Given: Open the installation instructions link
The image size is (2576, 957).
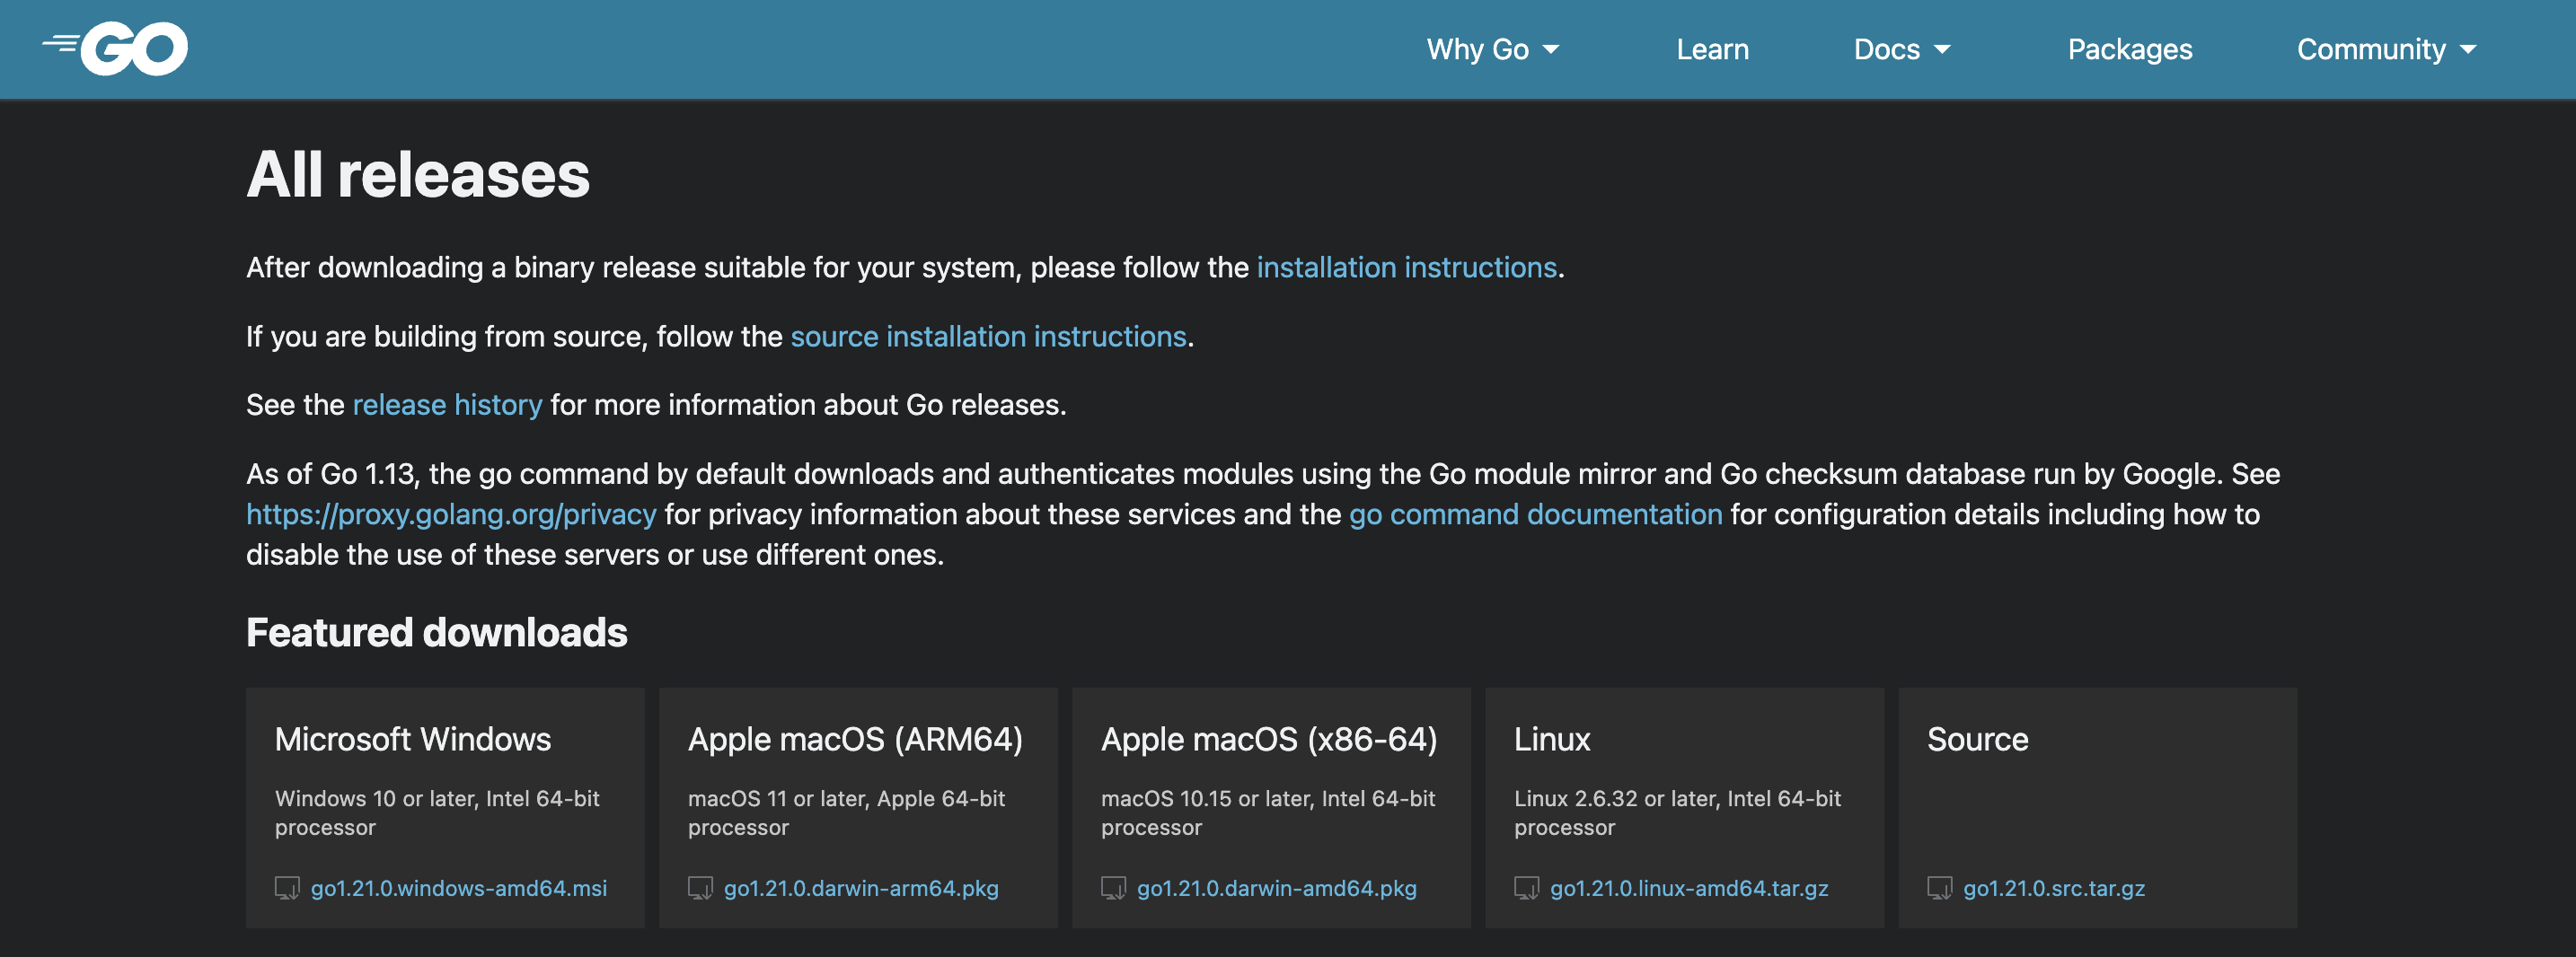Looking at the screenshot, I should coord(1406,267).
